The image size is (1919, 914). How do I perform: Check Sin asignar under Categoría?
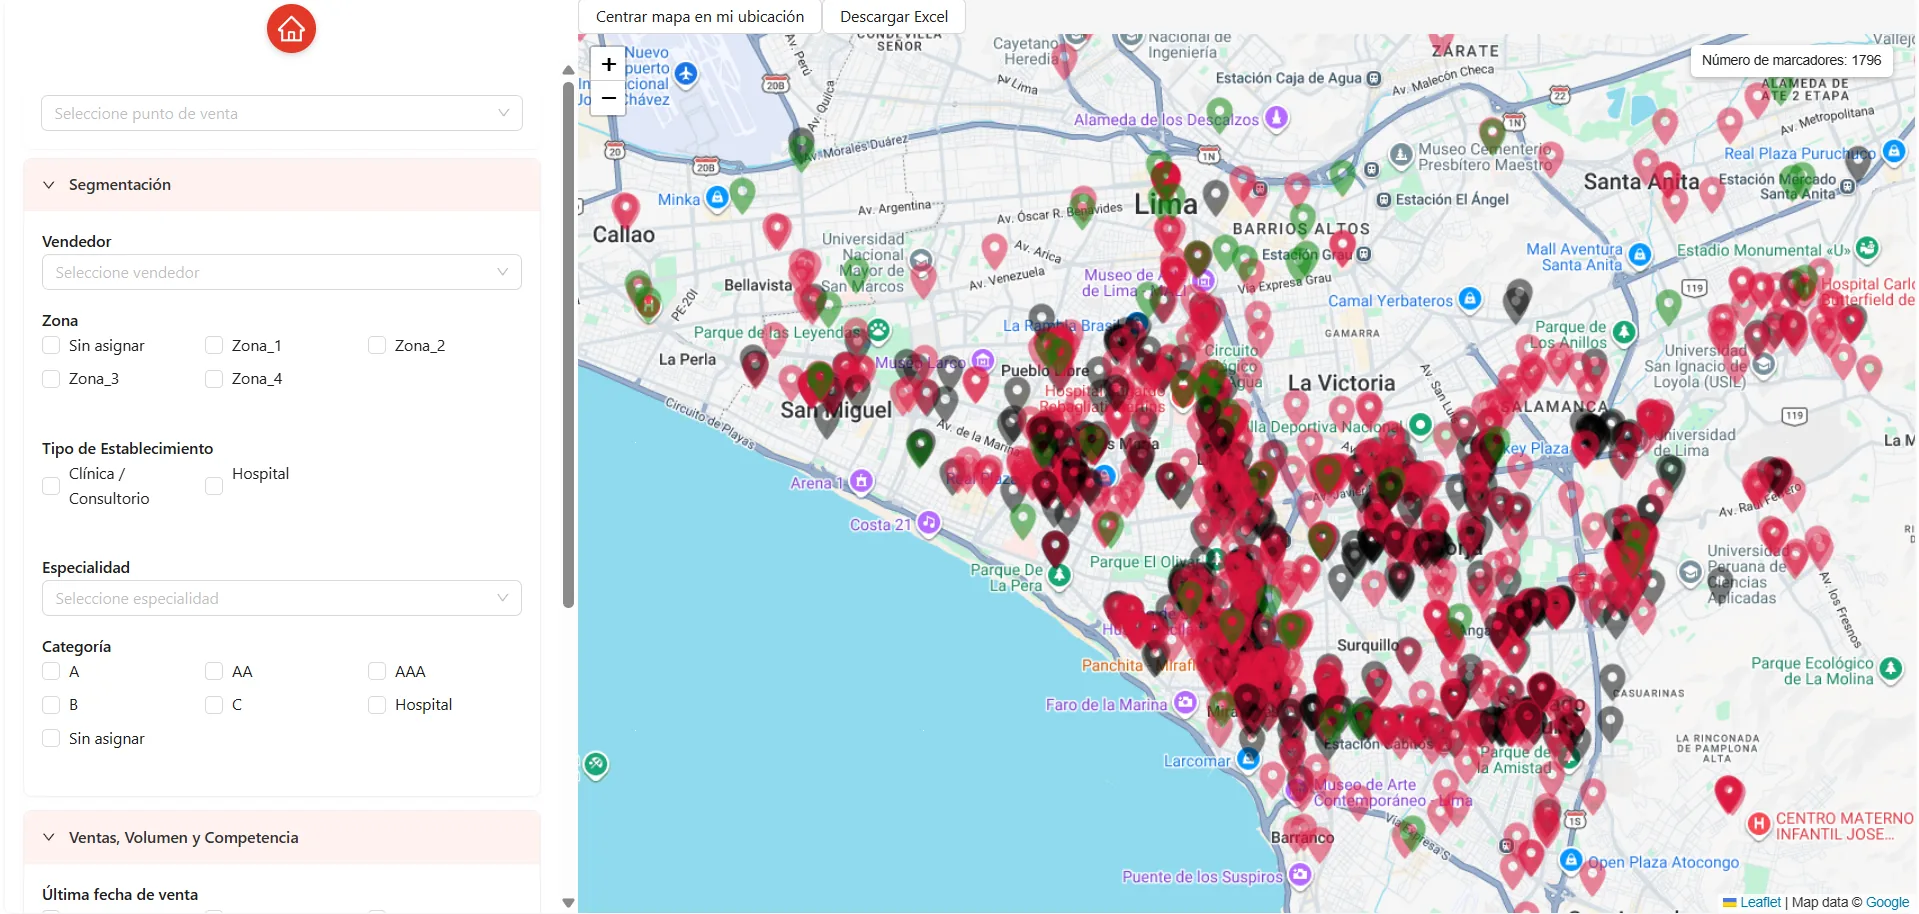point(51,738)
